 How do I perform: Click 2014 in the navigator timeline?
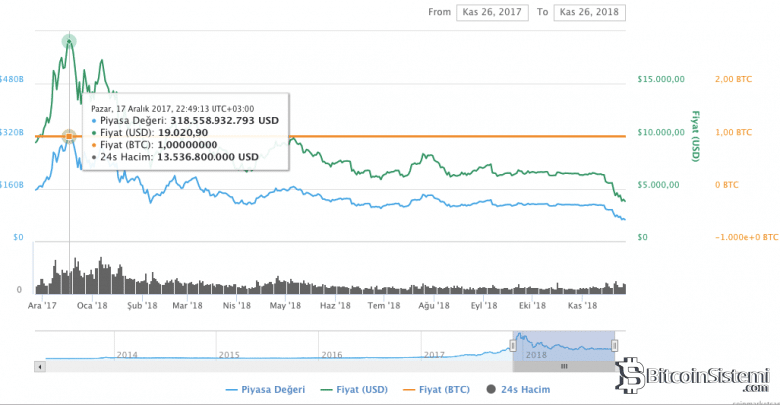(x=127, y=354)
